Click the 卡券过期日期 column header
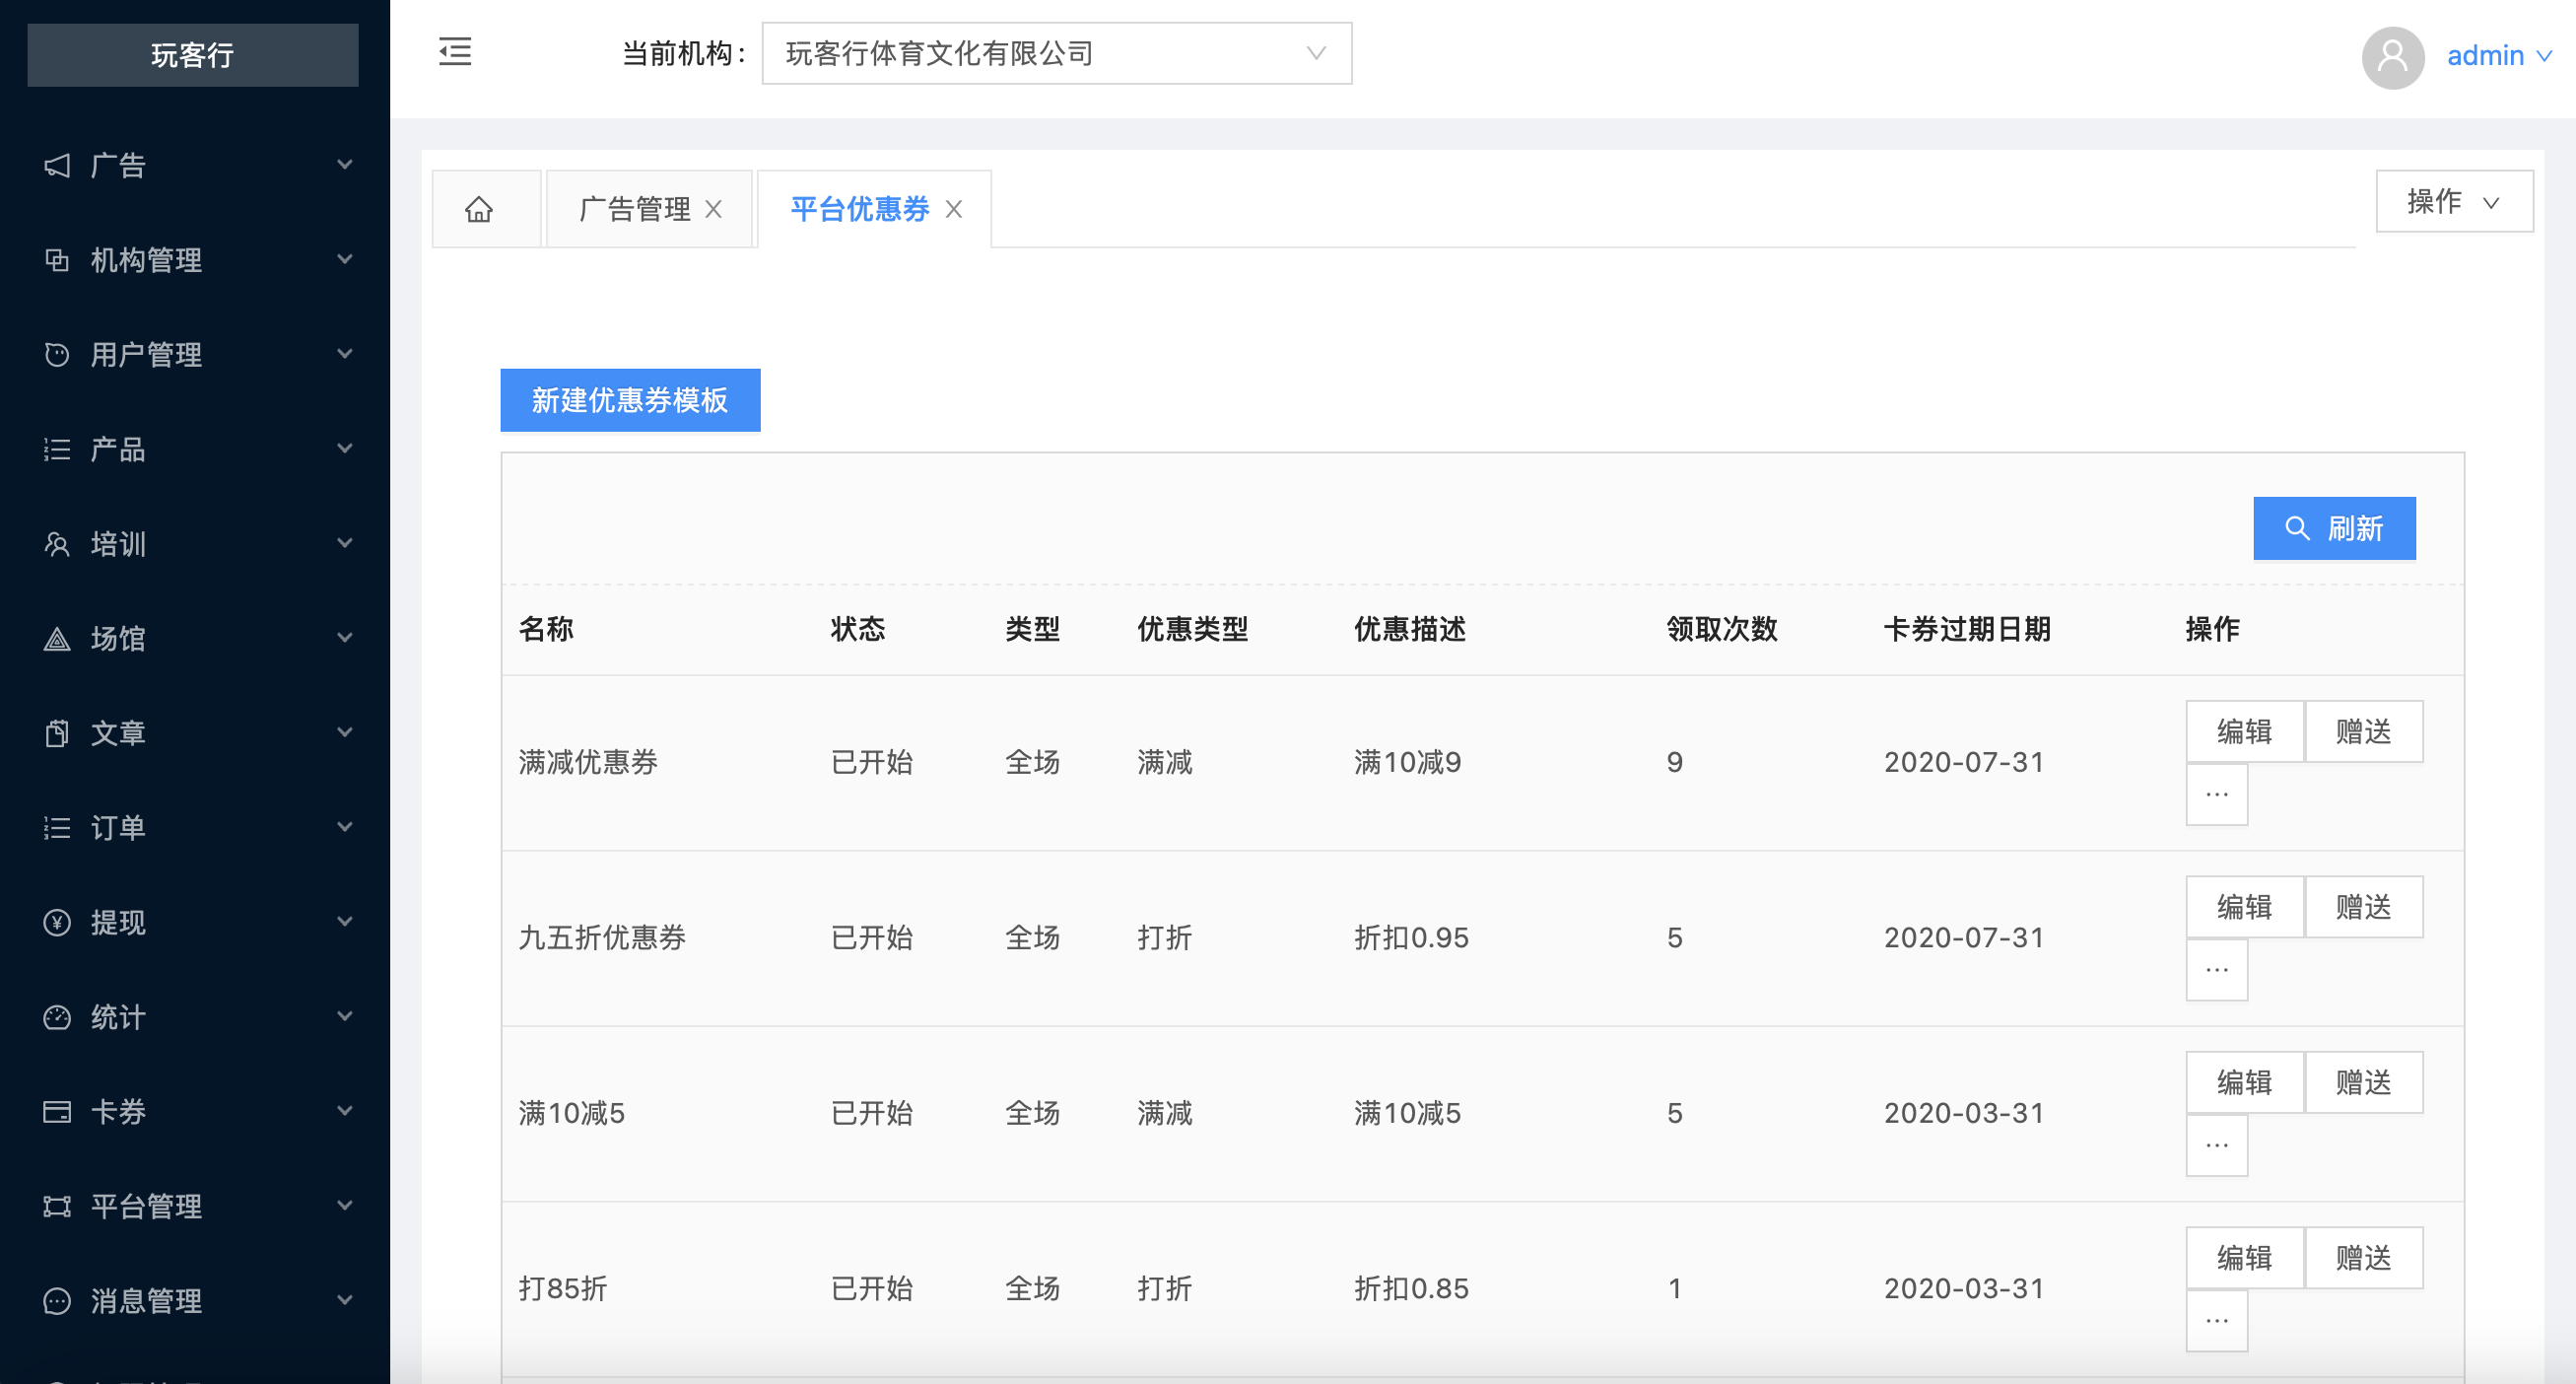Viewport: 2576px width, 1384px height. tap(1967, 630)
